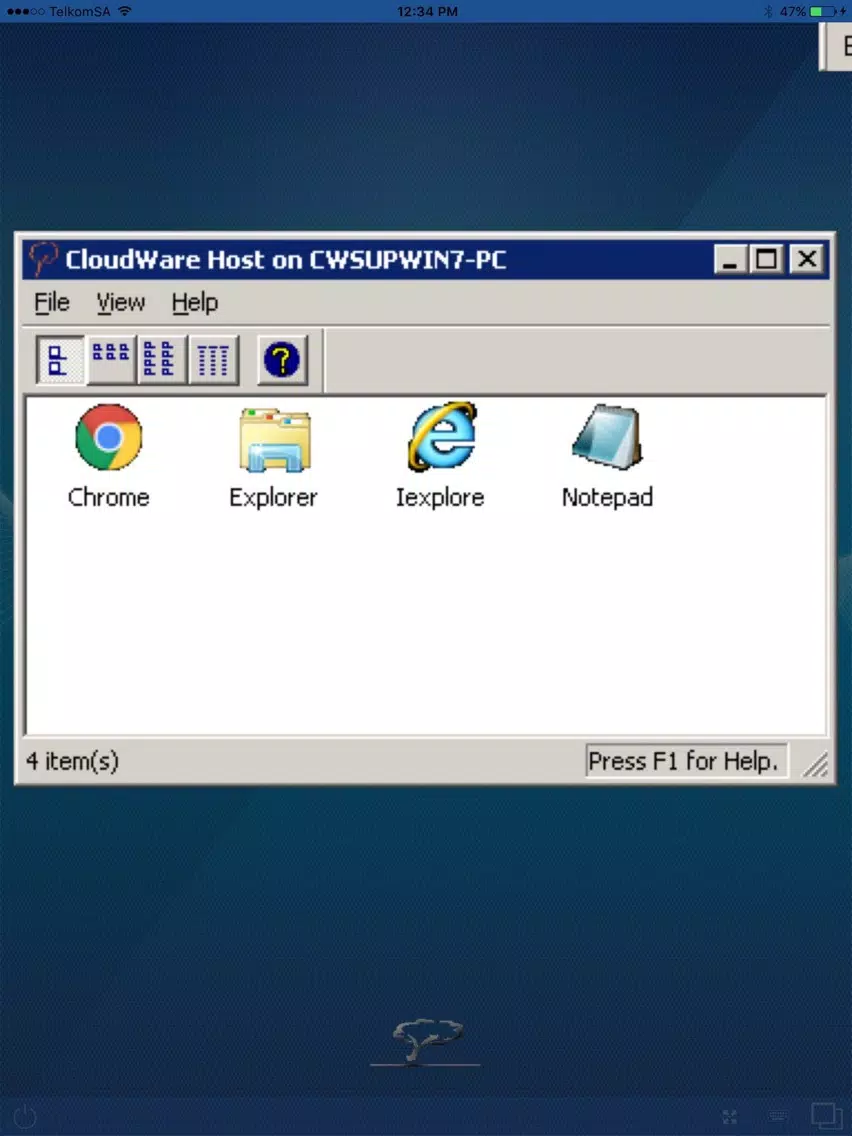Tap the power icon at bottom left

[25, 1116]
